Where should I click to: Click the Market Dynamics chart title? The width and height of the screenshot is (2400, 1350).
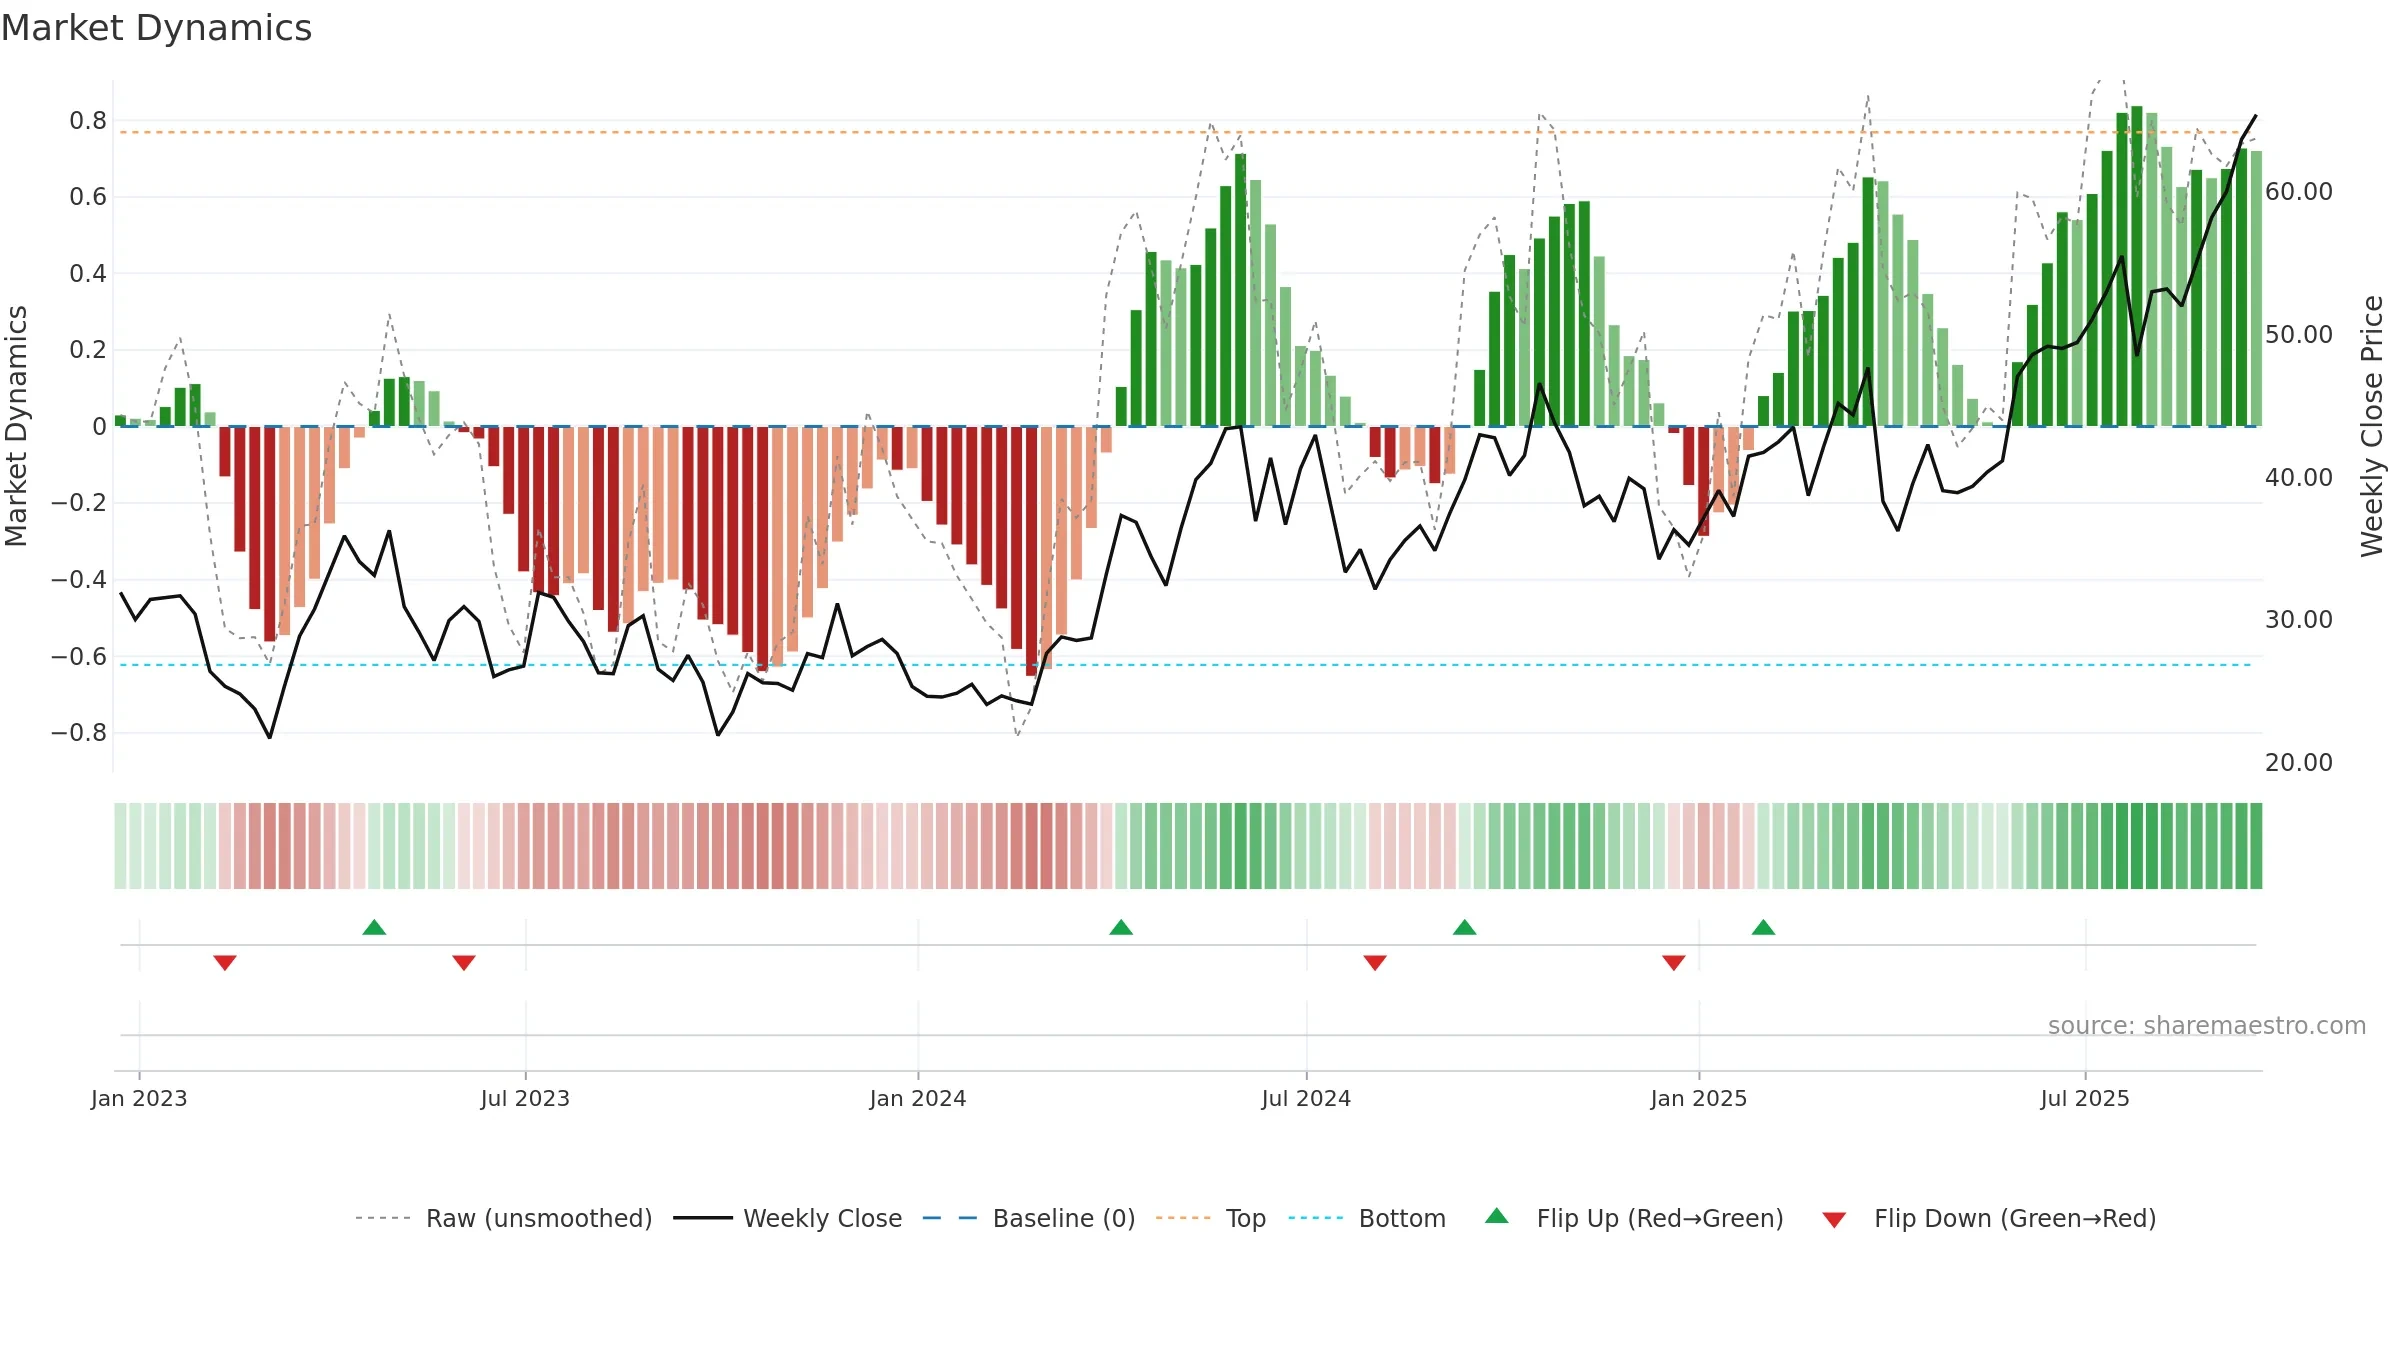[157, 28]
